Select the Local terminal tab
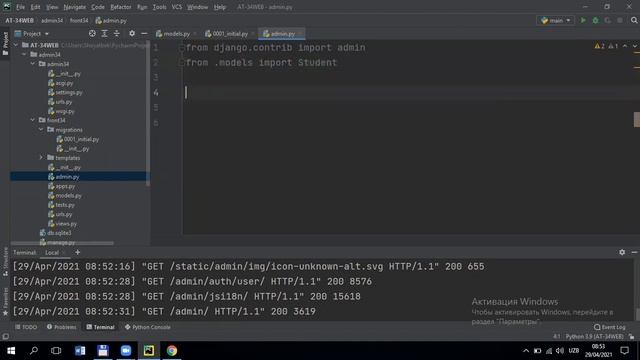This screenshot has width=640, height=360. [52, 253]
